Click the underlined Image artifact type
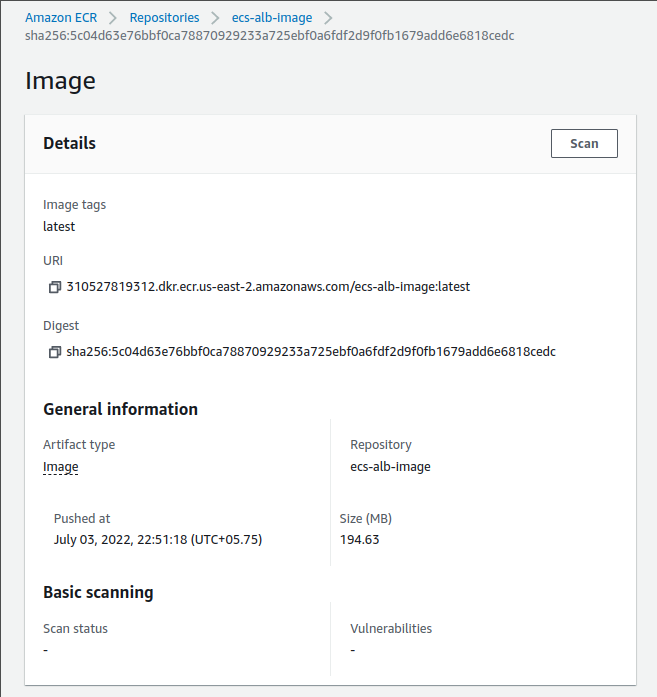The width and height of the screenshot is (657, 697). click(x=60, y=467)
